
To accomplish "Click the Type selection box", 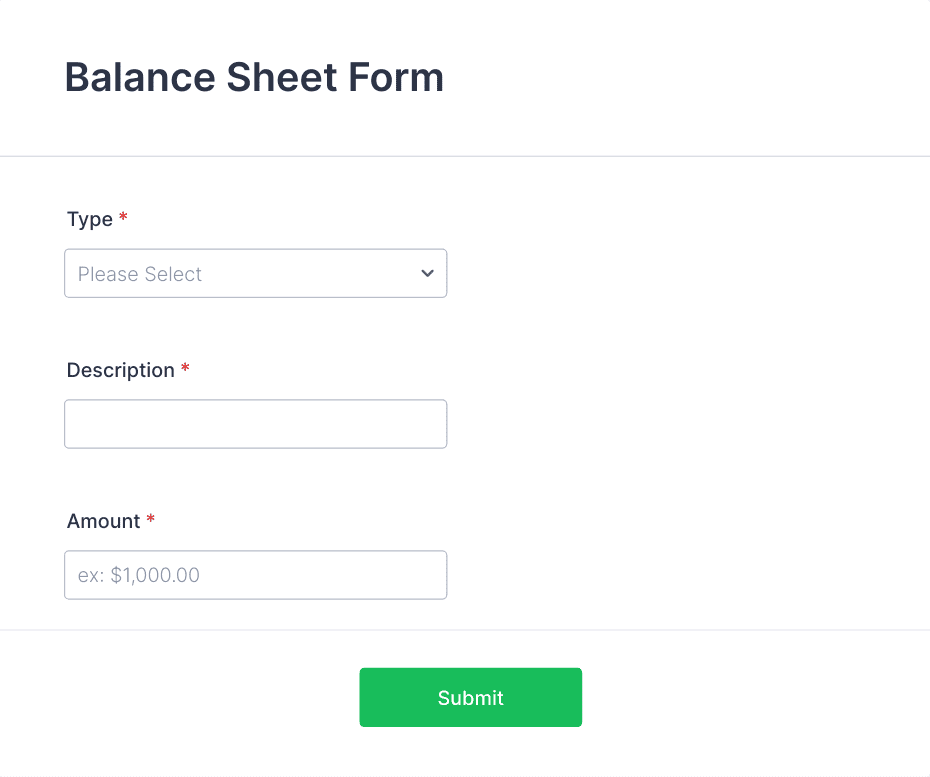I will [255, 273].
